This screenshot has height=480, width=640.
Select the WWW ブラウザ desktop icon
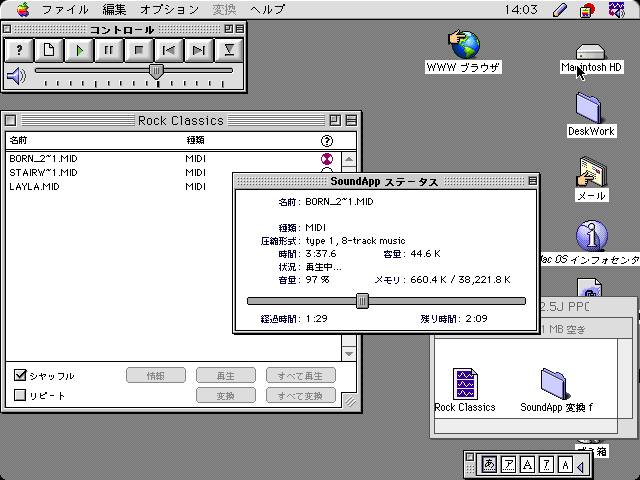pos(464,44)
